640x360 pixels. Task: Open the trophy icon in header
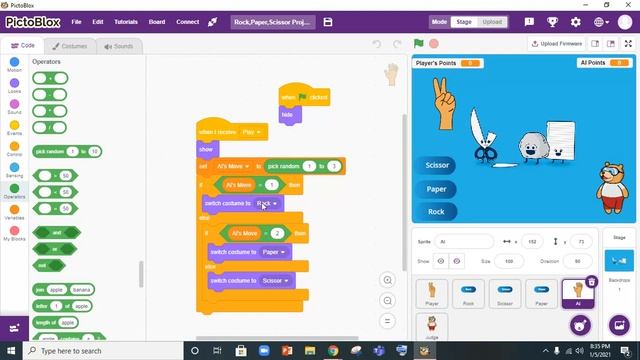pos(552,22)
